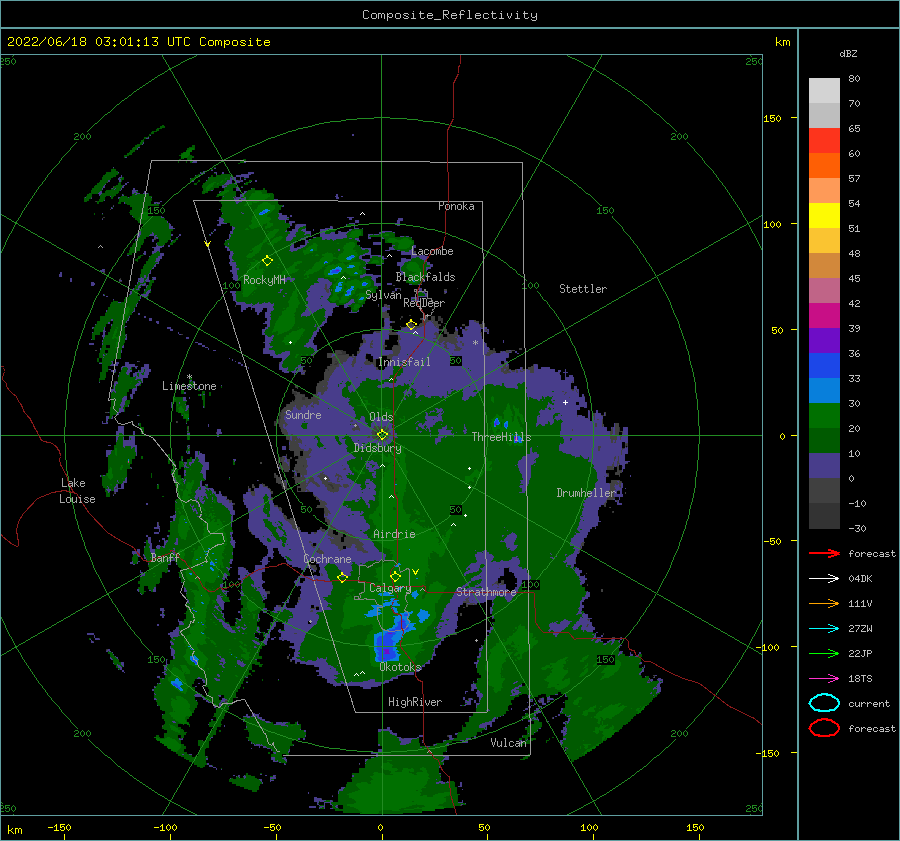
Task: Select the orange 111V arrow icon
Action: [824, 603]
